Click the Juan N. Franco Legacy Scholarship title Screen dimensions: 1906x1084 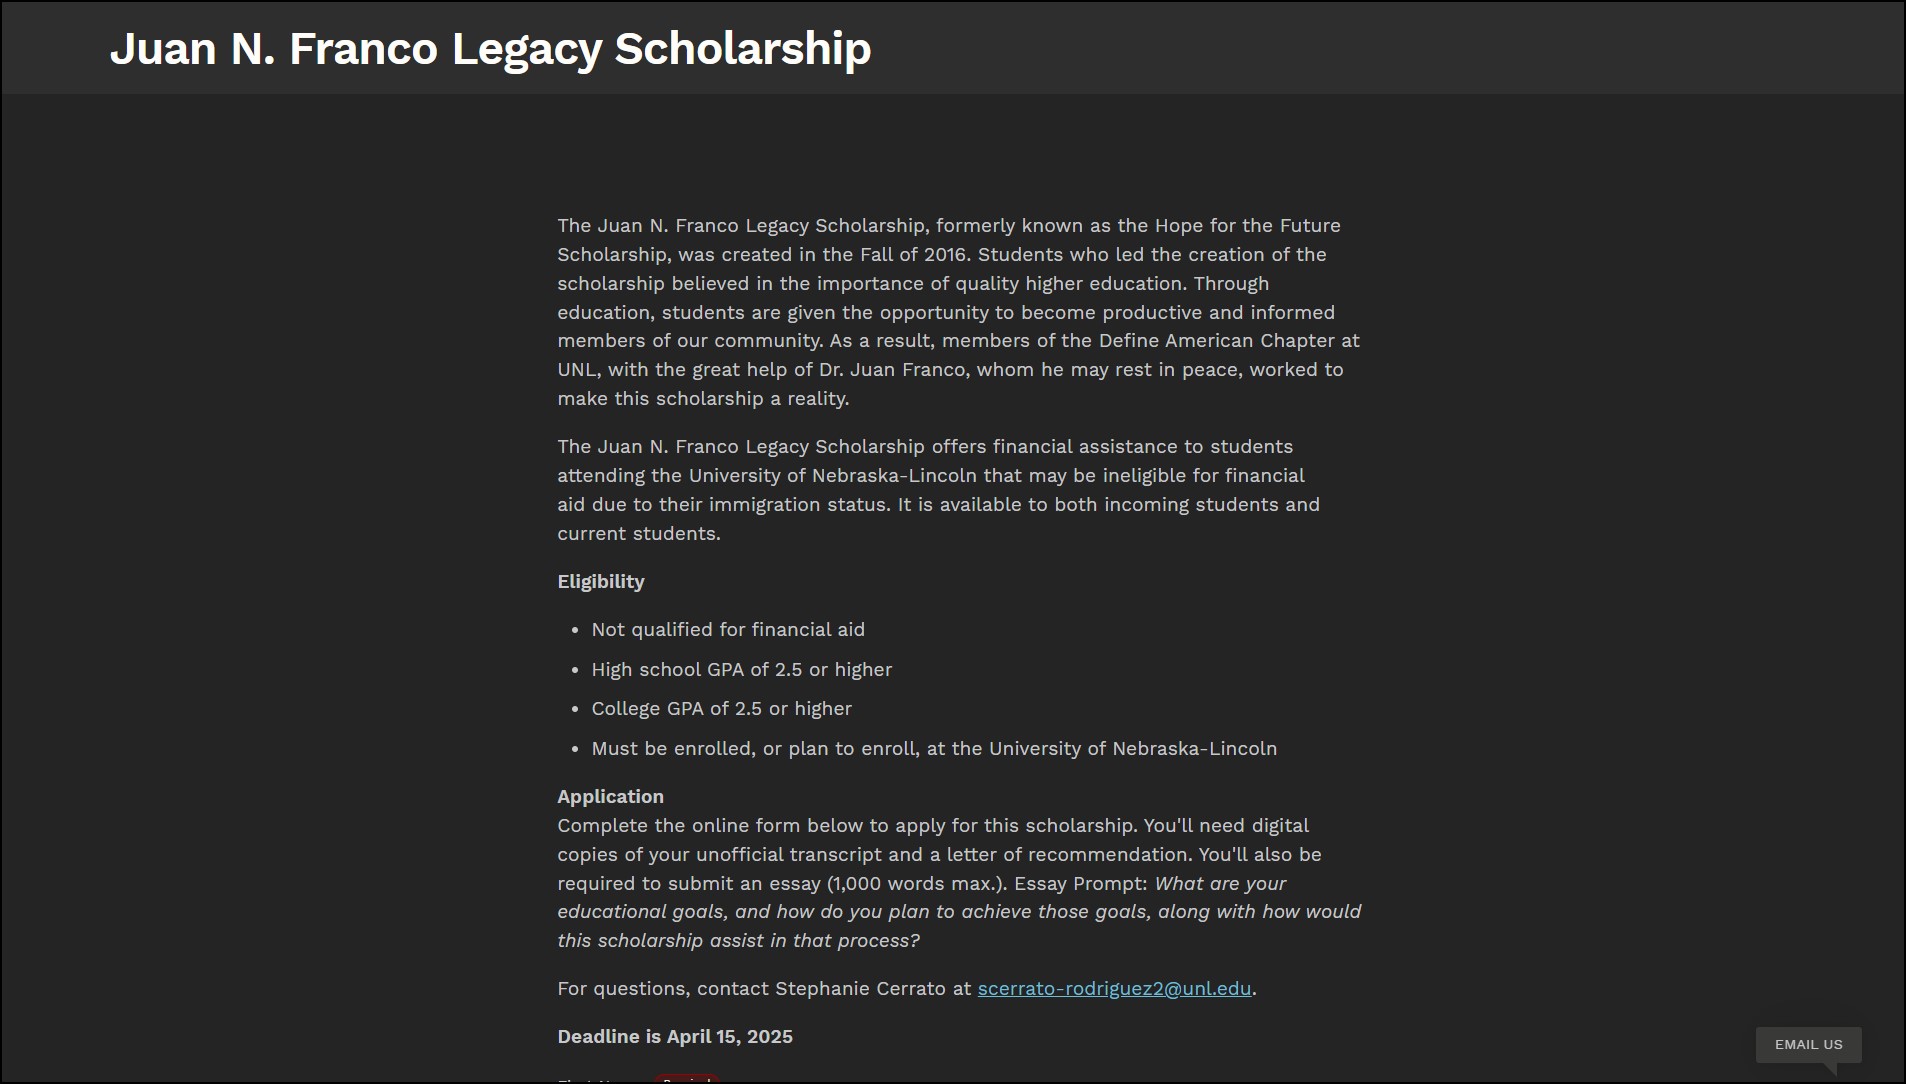(x=490, y=48)
